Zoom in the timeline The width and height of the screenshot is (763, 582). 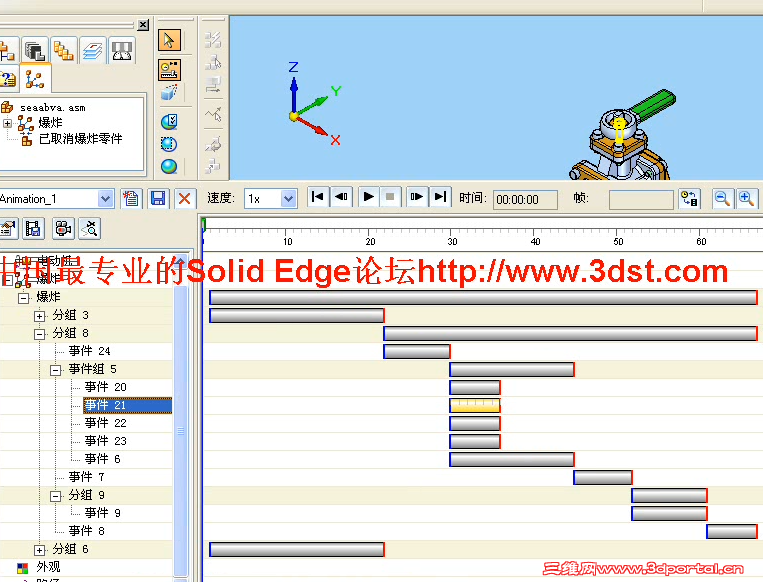[x=746, y=199]
